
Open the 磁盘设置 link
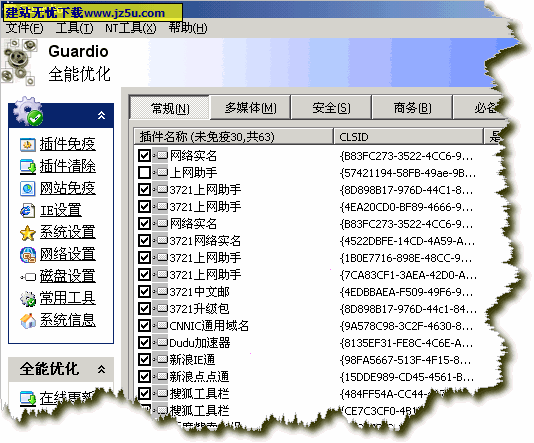tap(67, 276)
